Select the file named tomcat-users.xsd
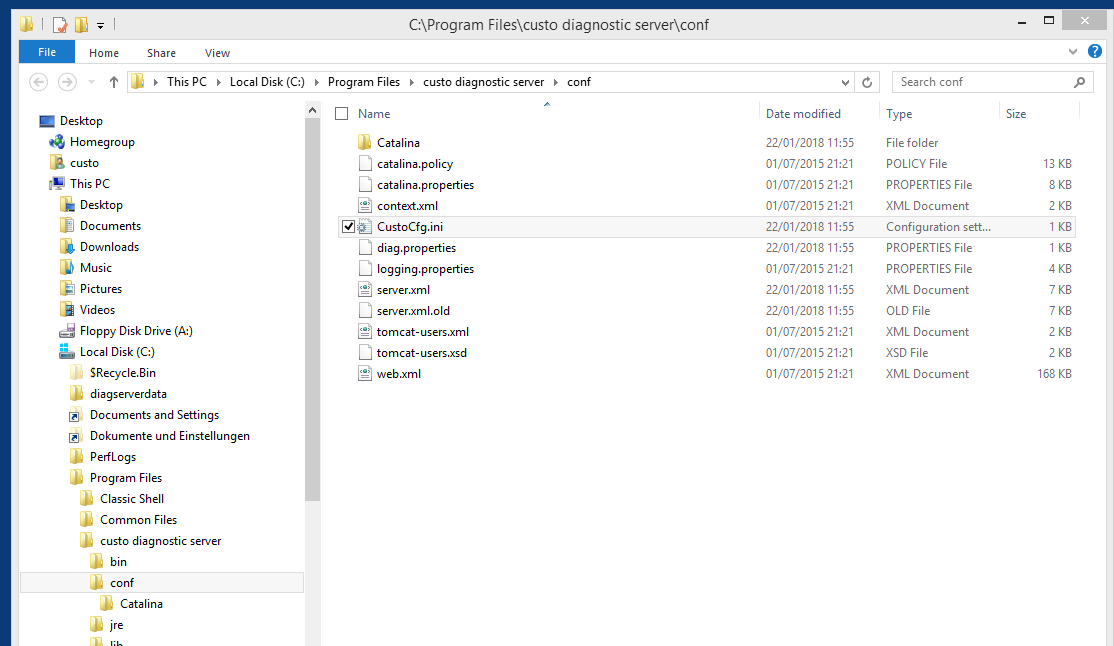The width and height of the screenshot is (1114, 646). click(422, 353)
